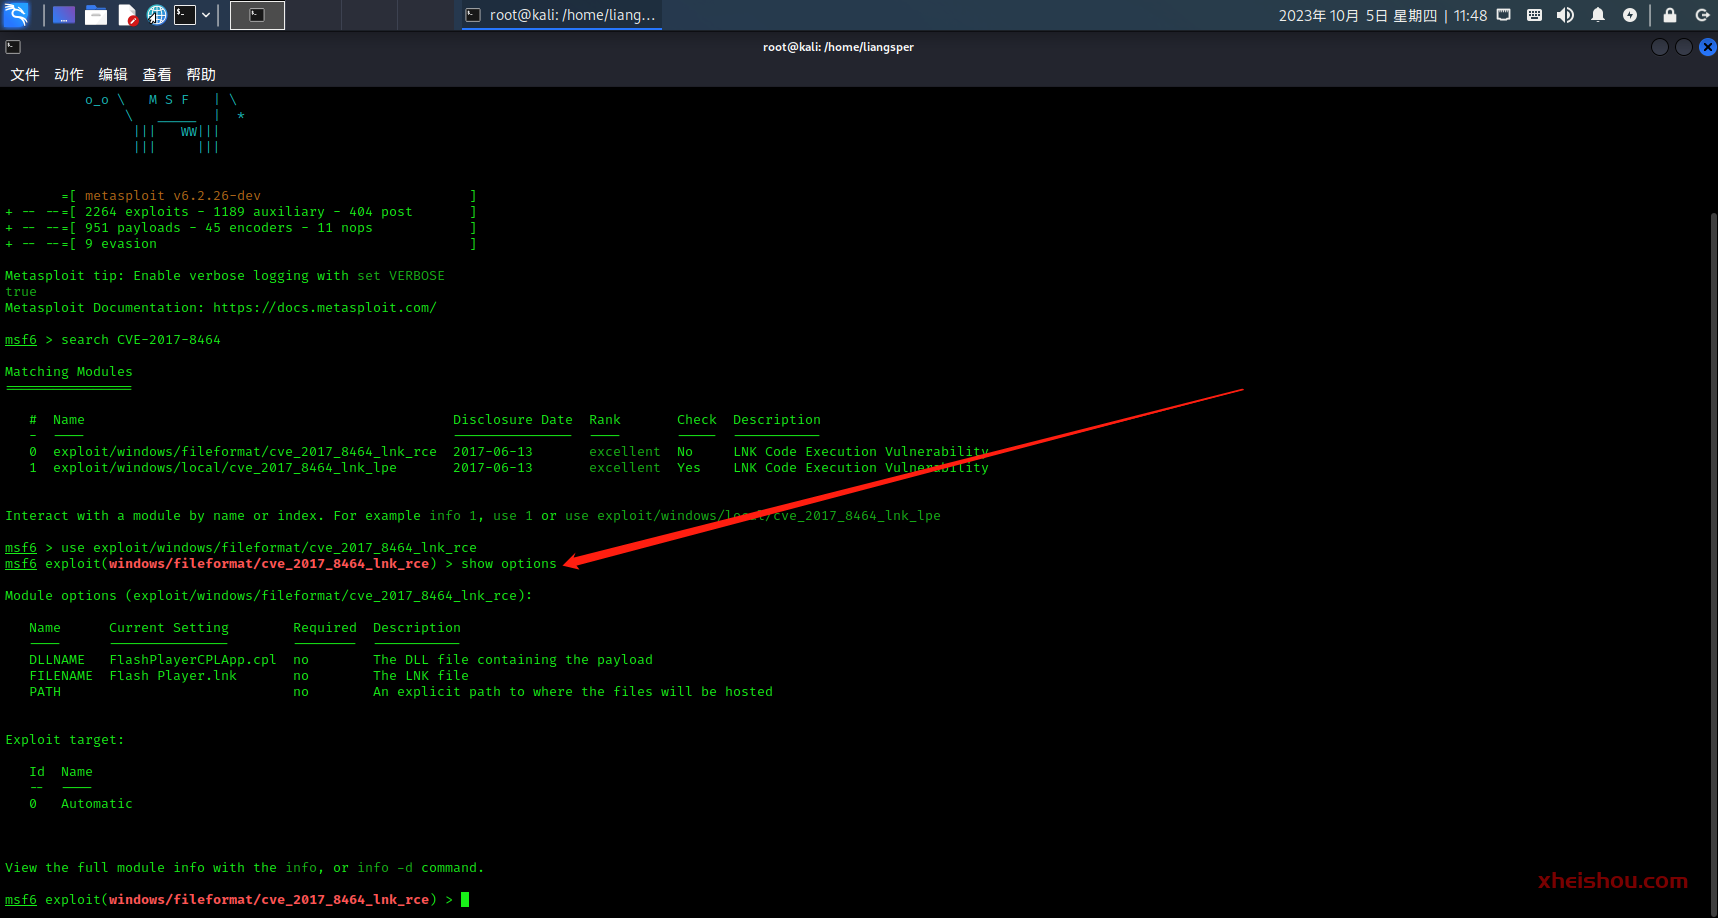Open the Kali applications menu

point(17,15)
